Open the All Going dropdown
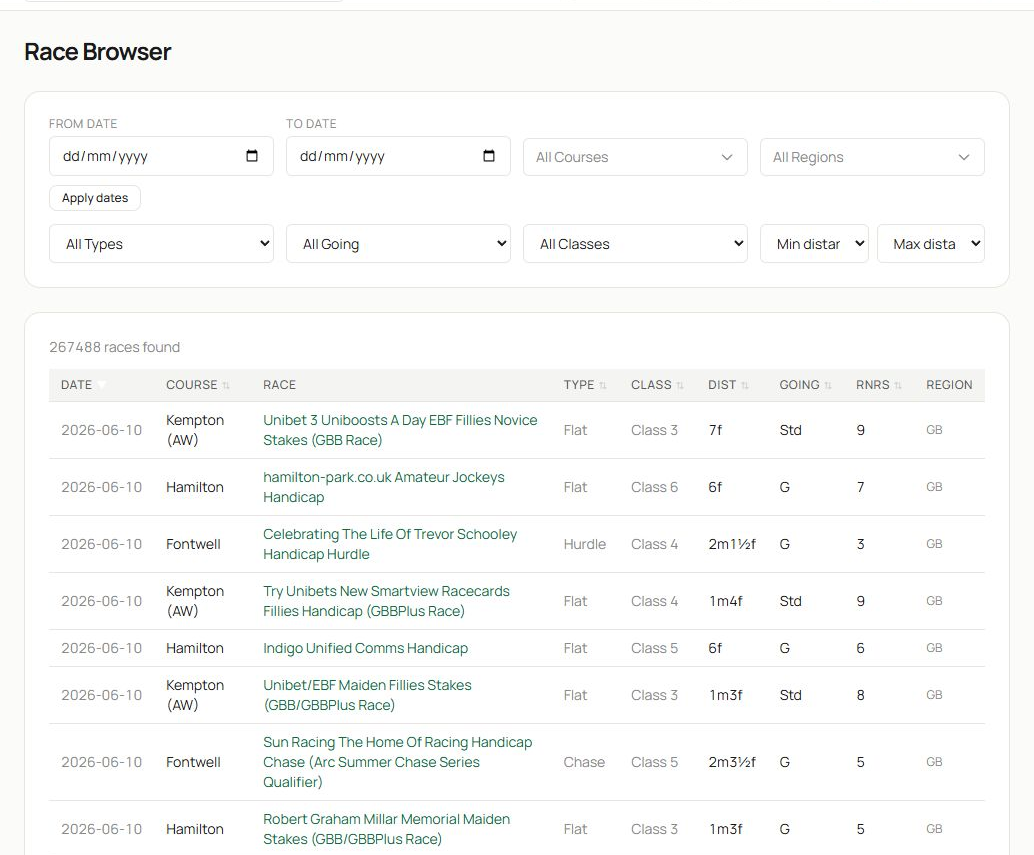Viewport: 1034px width, 855px height. [398, 244]
